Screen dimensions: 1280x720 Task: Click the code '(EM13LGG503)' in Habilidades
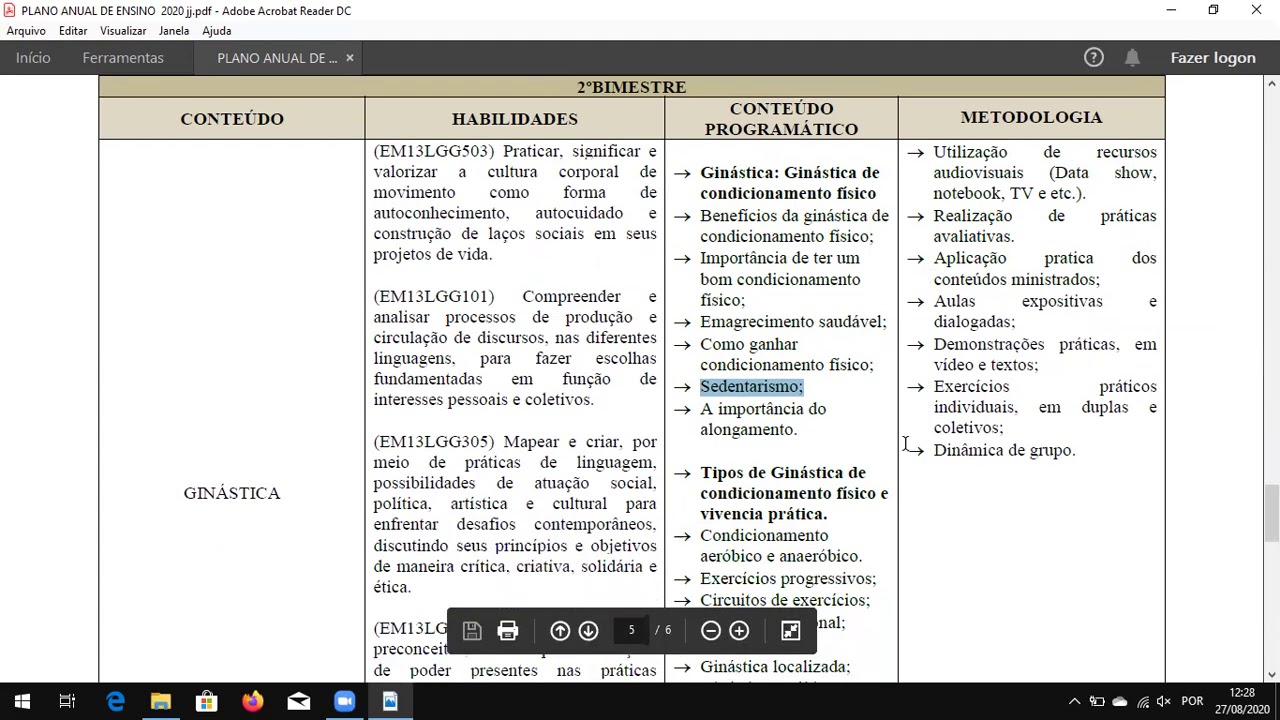coord(434,151)
